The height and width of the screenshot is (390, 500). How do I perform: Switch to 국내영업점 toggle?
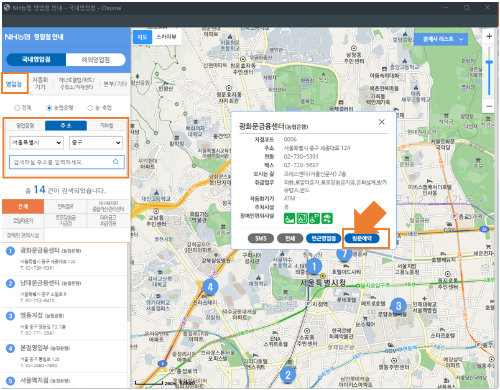click(x=36, y=60)
